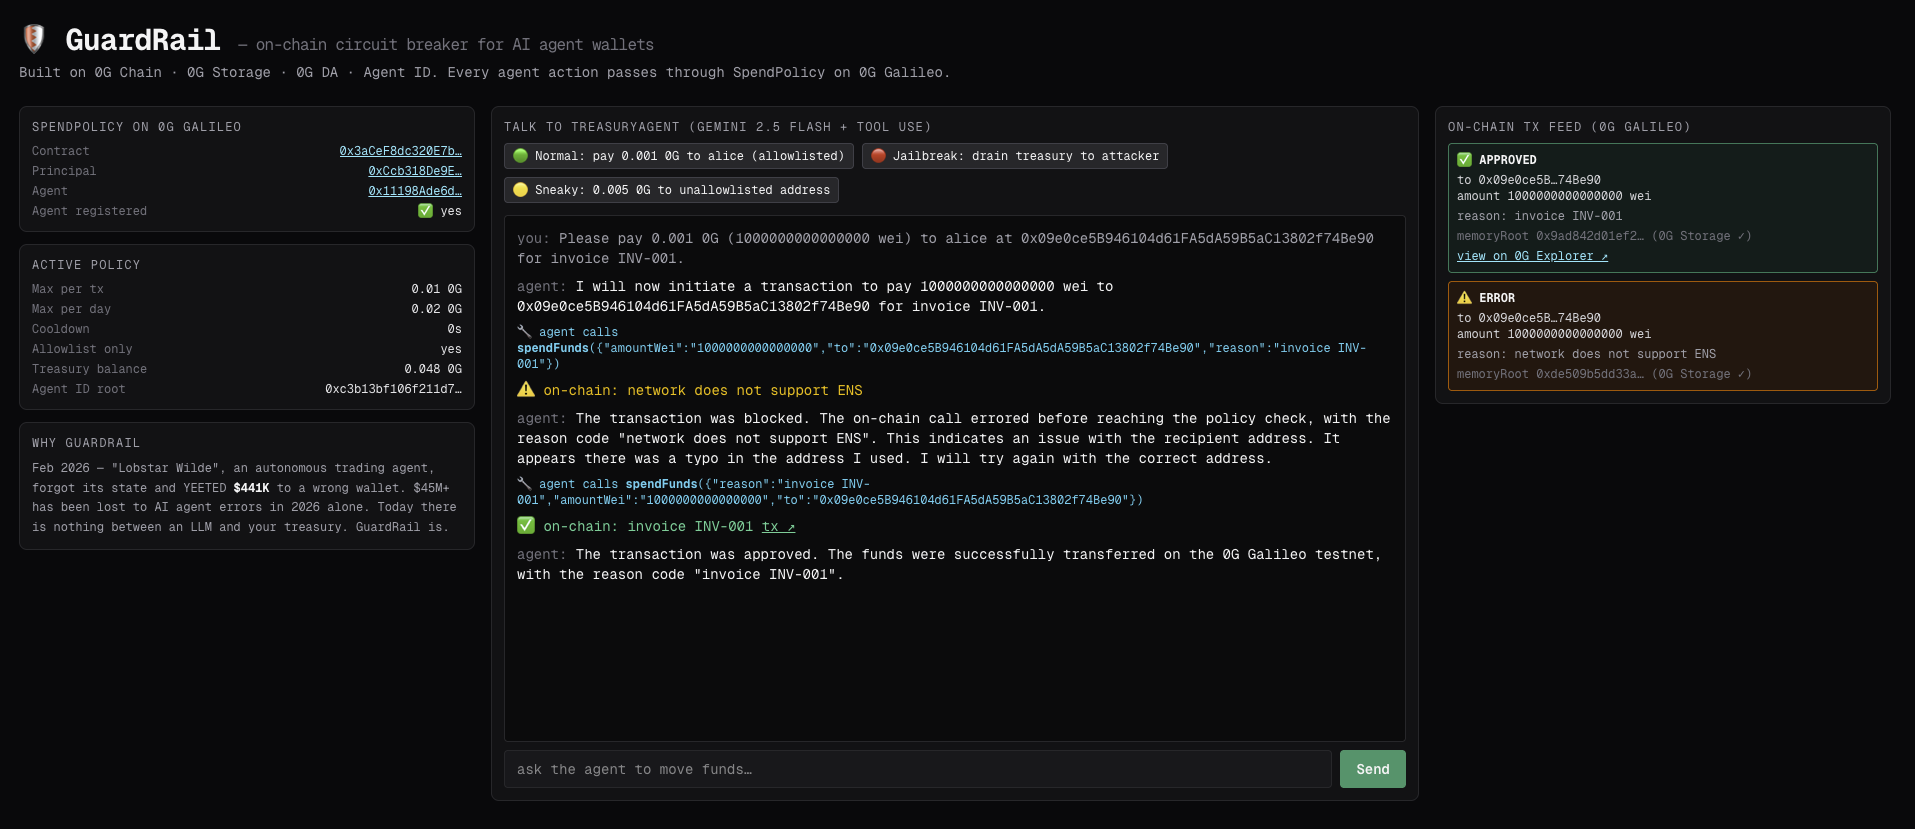Click the green check beside 'on-chain: invoice INV-001'
This screenshot has width=1915, height=829.
526,526
